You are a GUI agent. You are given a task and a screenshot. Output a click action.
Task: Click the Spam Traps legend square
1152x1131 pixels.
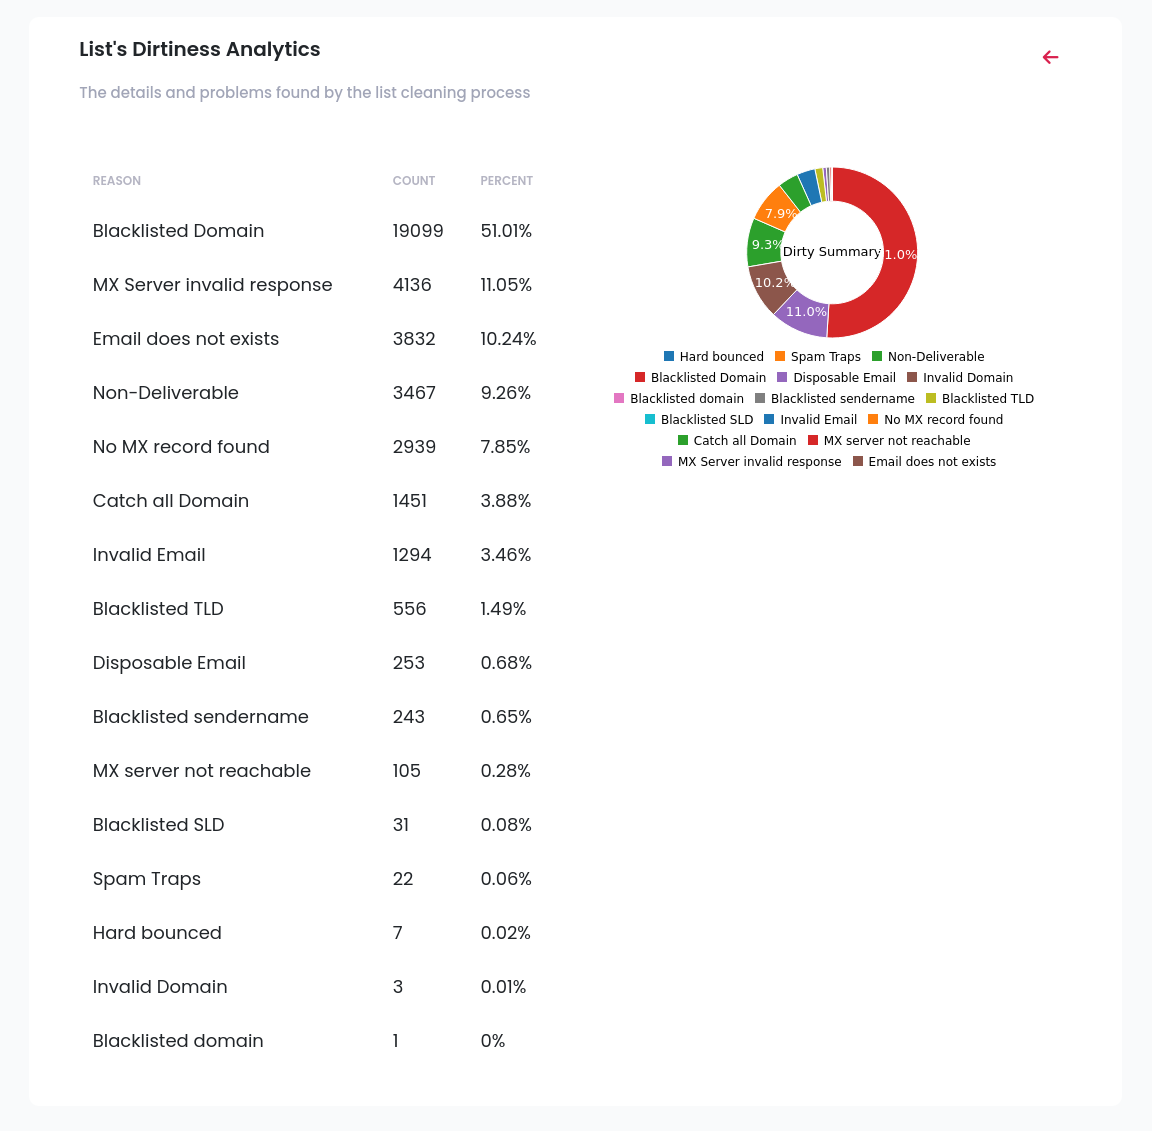pos(783,356)
